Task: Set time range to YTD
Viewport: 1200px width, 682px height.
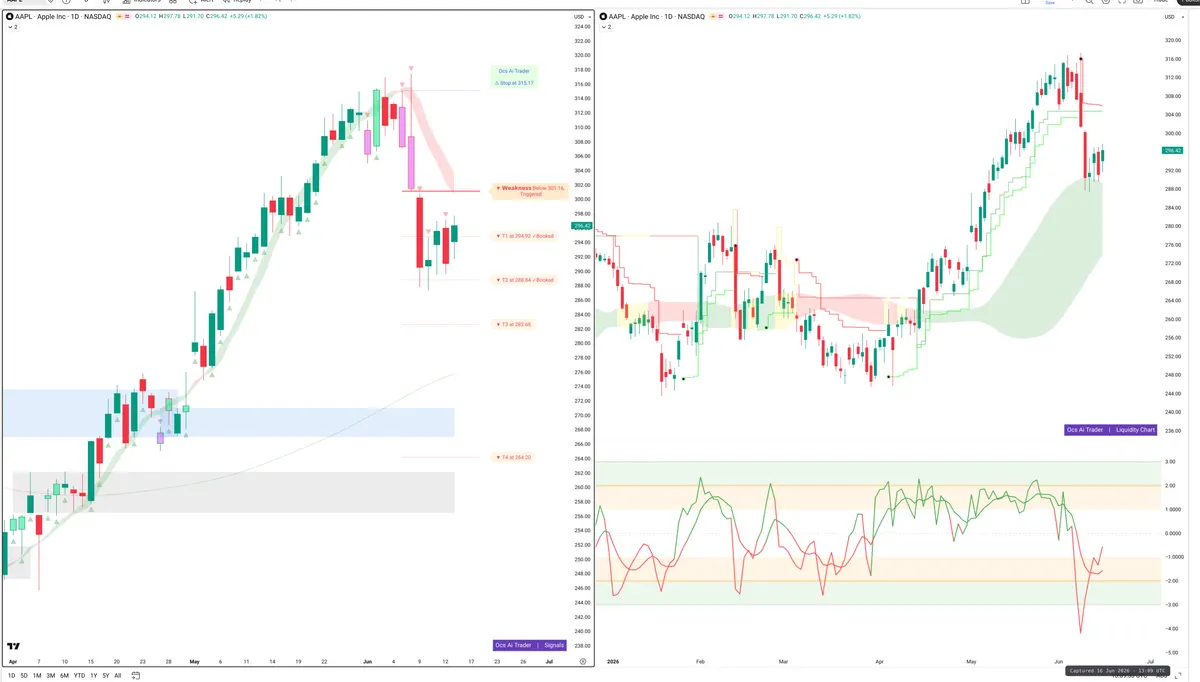Action: pyautogui.click(x=80, y=676)
